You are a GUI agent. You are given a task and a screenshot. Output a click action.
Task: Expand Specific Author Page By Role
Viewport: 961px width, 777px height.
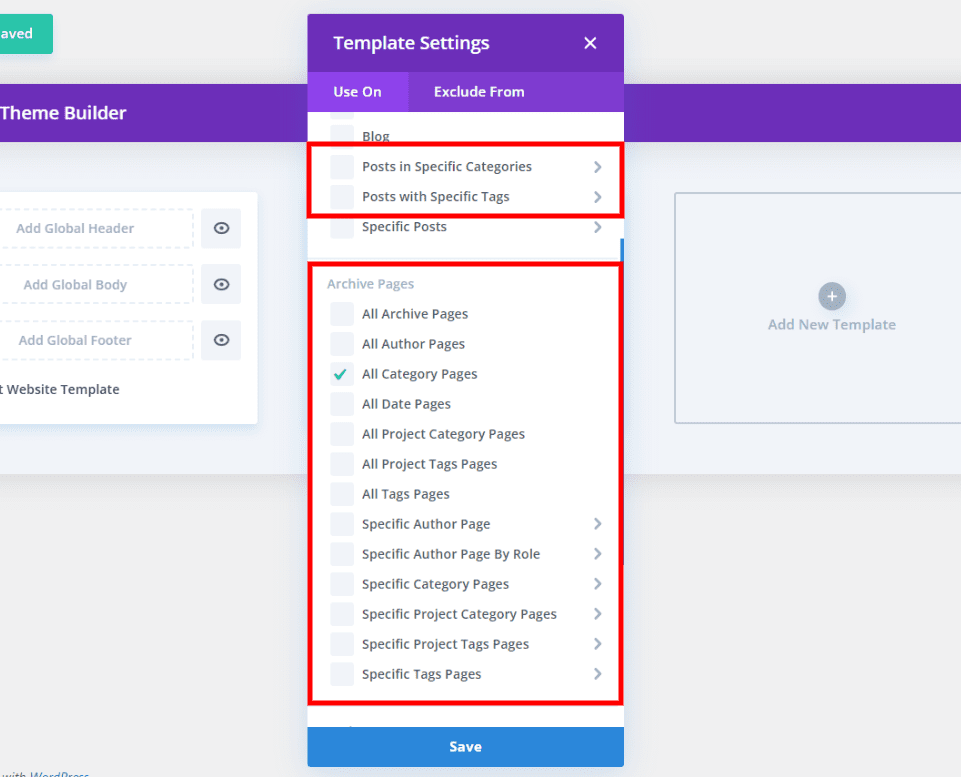[597, 553]
